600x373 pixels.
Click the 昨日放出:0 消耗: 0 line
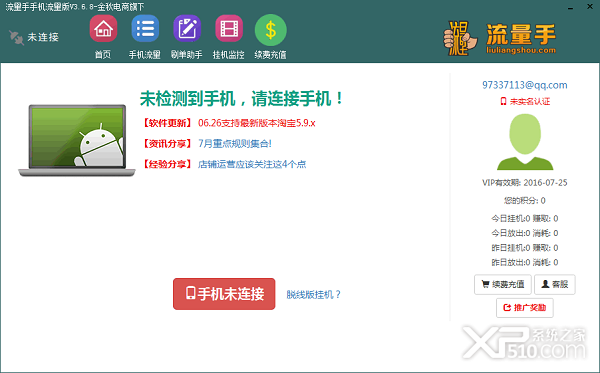[525, 262]
